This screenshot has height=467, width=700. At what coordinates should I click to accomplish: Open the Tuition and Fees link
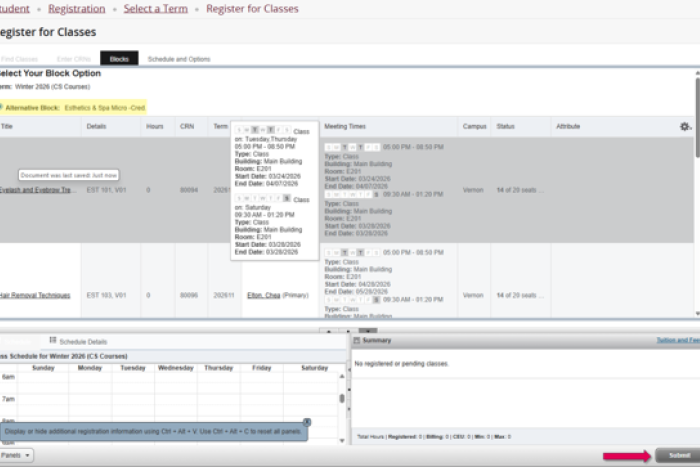coord(678,340)
